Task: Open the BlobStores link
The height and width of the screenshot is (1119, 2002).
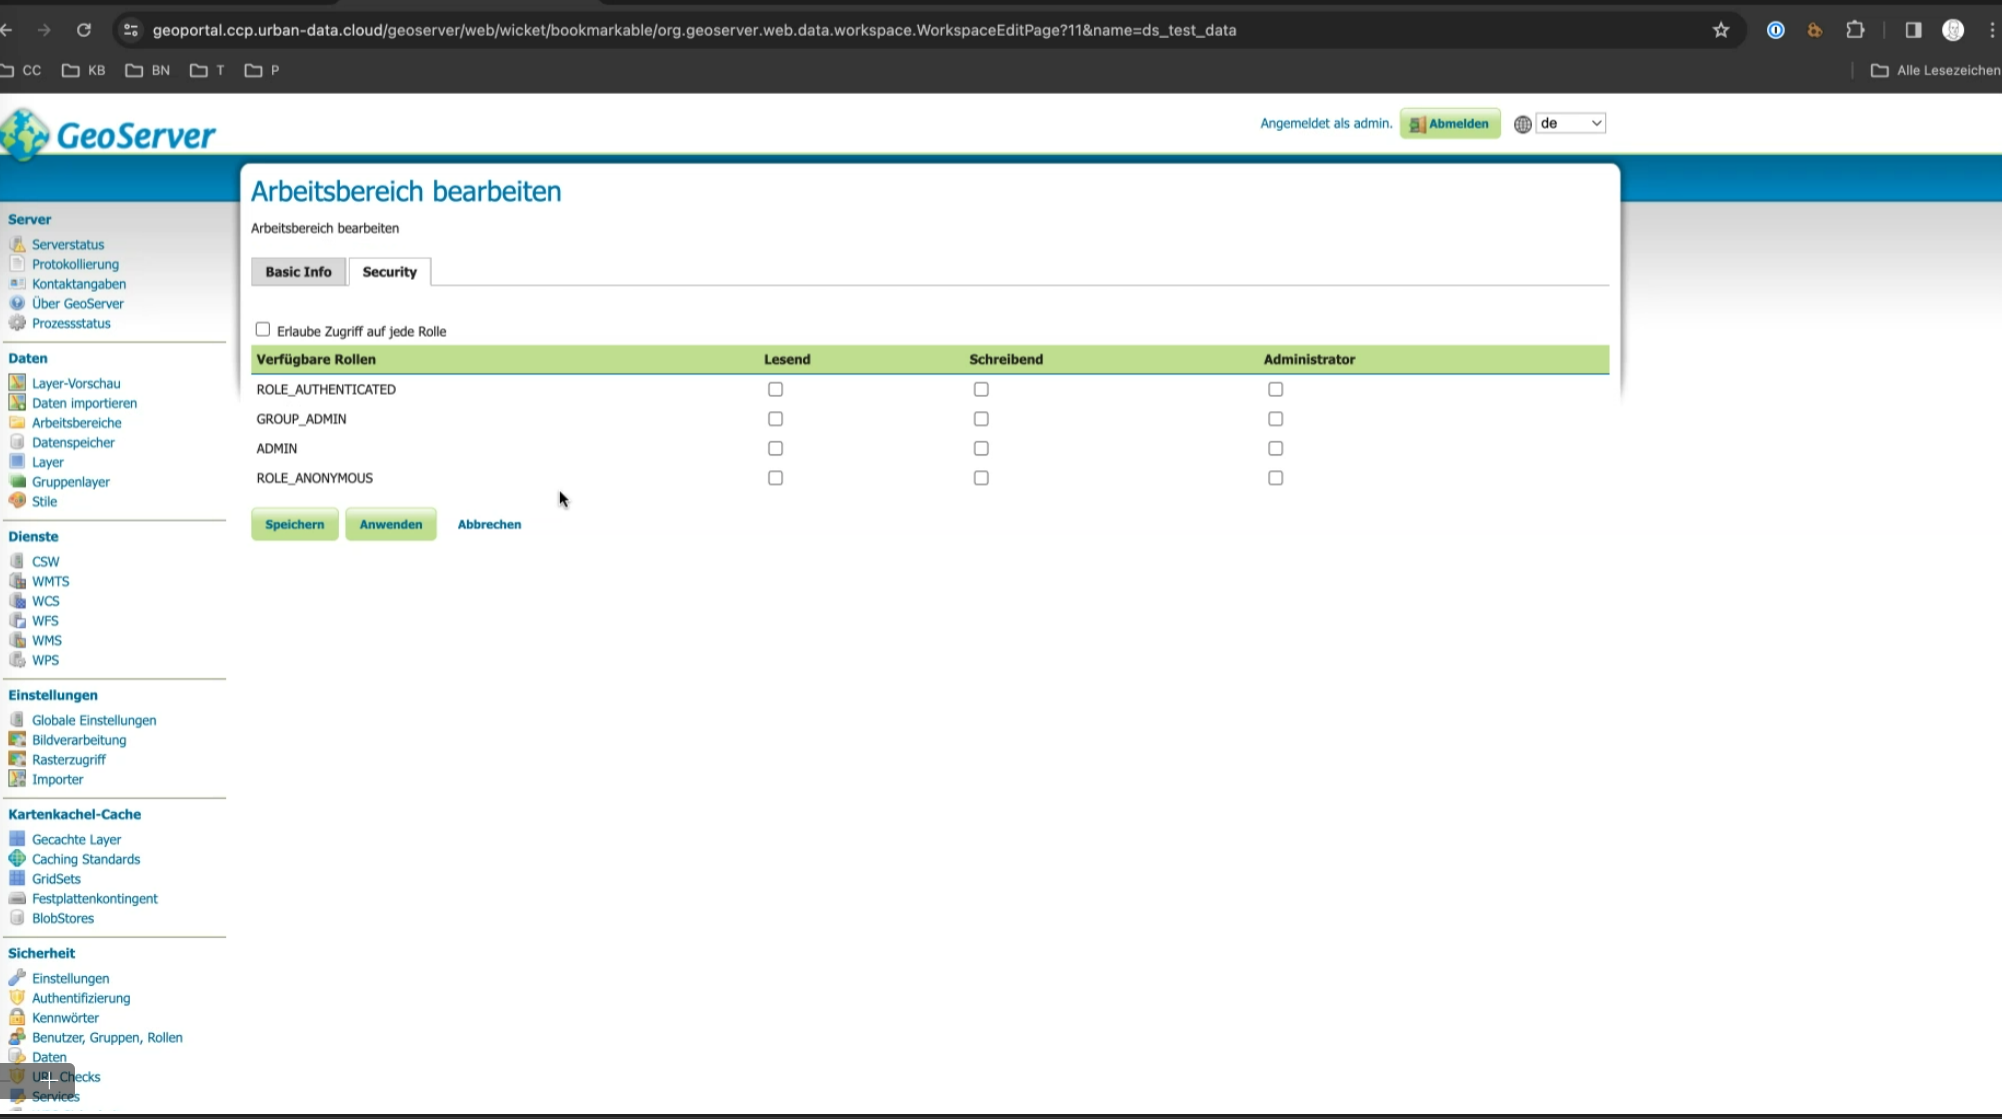Action: click(x=63, y=918)
